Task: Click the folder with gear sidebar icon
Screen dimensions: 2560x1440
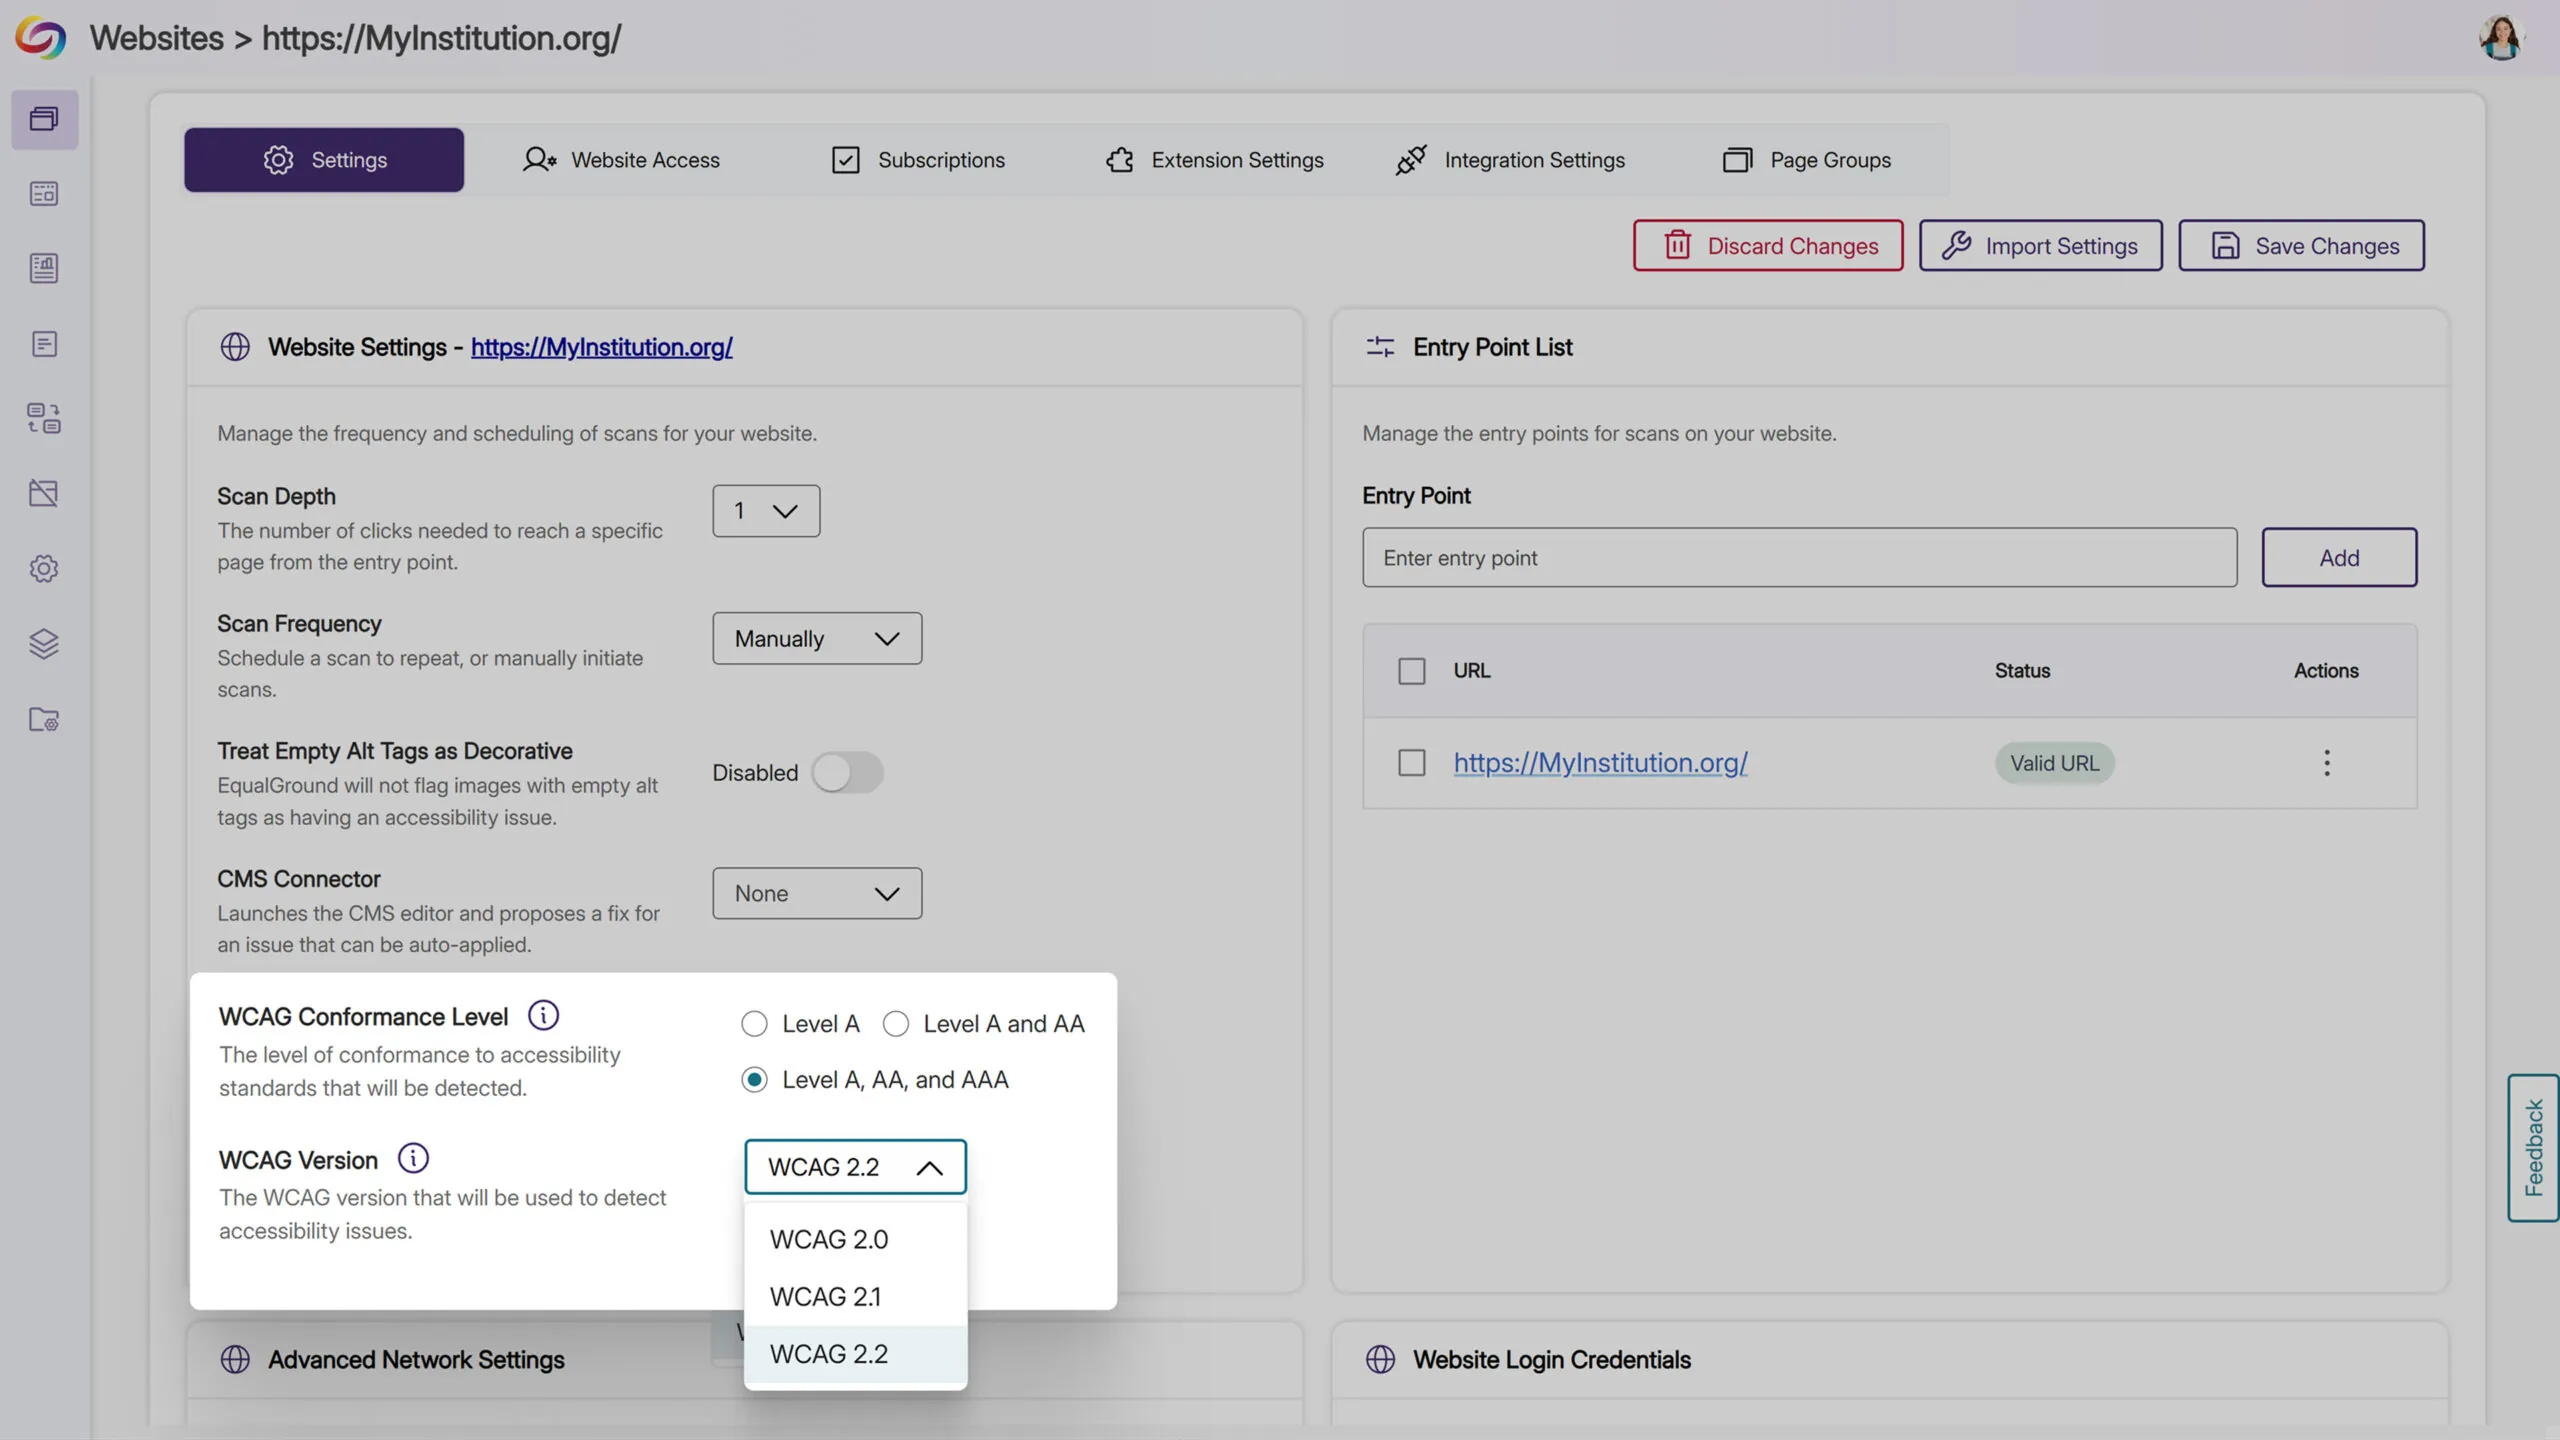Action: click(x=44, y=719)
